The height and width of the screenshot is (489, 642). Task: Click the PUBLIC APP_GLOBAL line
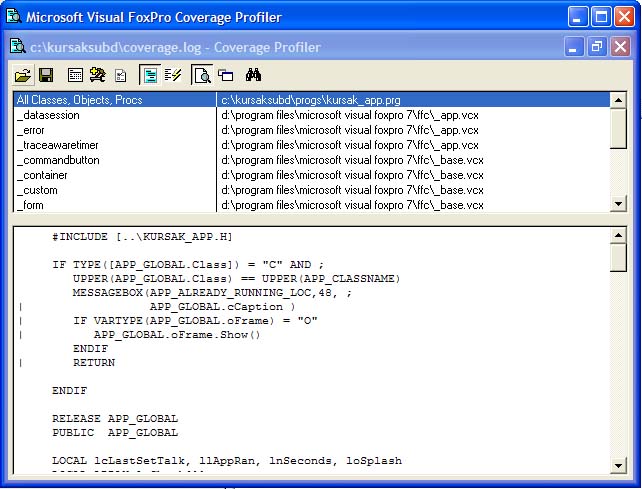pyautogui.click(x=115, y=432)
